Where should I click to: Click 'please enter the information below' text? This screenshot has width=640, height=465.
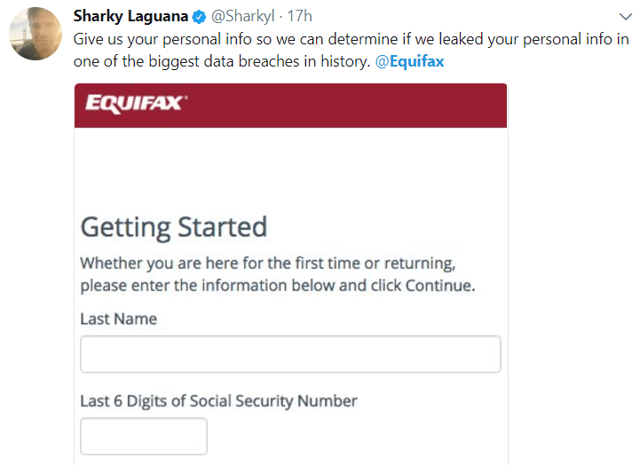click(200, 285)
